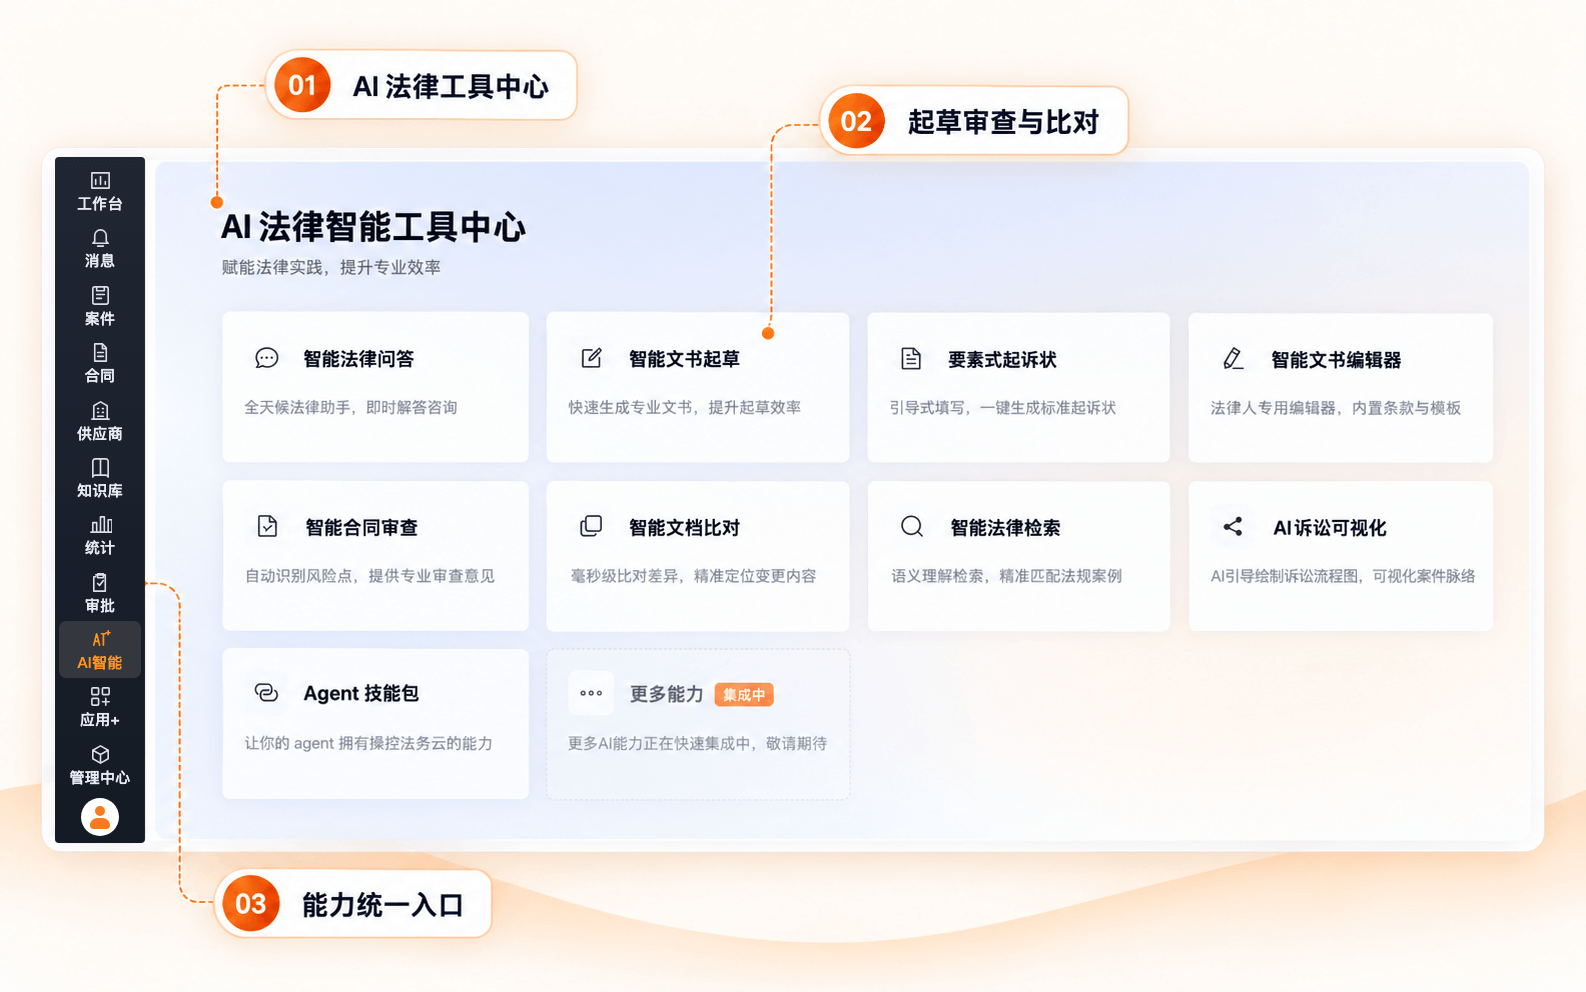View 统计 bar chart icon
The height and width of the screenshot is (992, 1586).
(x=101, y=524)
